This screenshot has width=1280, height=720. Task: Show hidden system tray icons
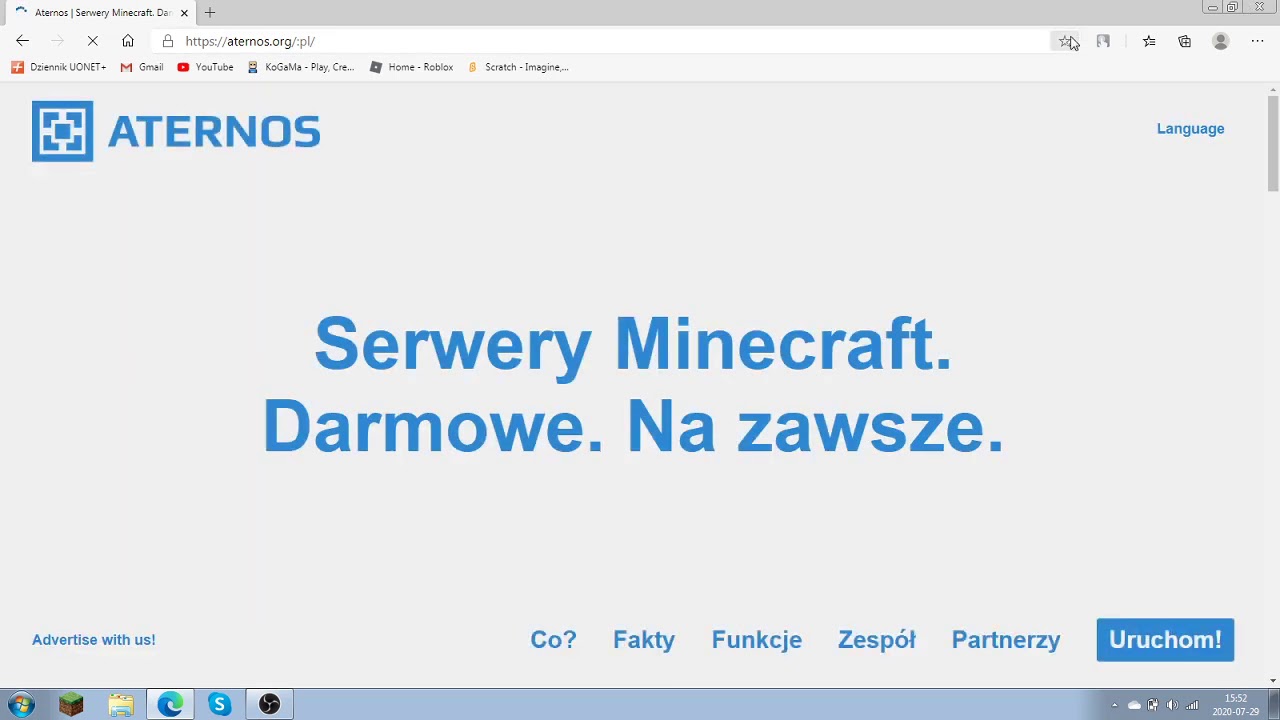coord(1115,705)
